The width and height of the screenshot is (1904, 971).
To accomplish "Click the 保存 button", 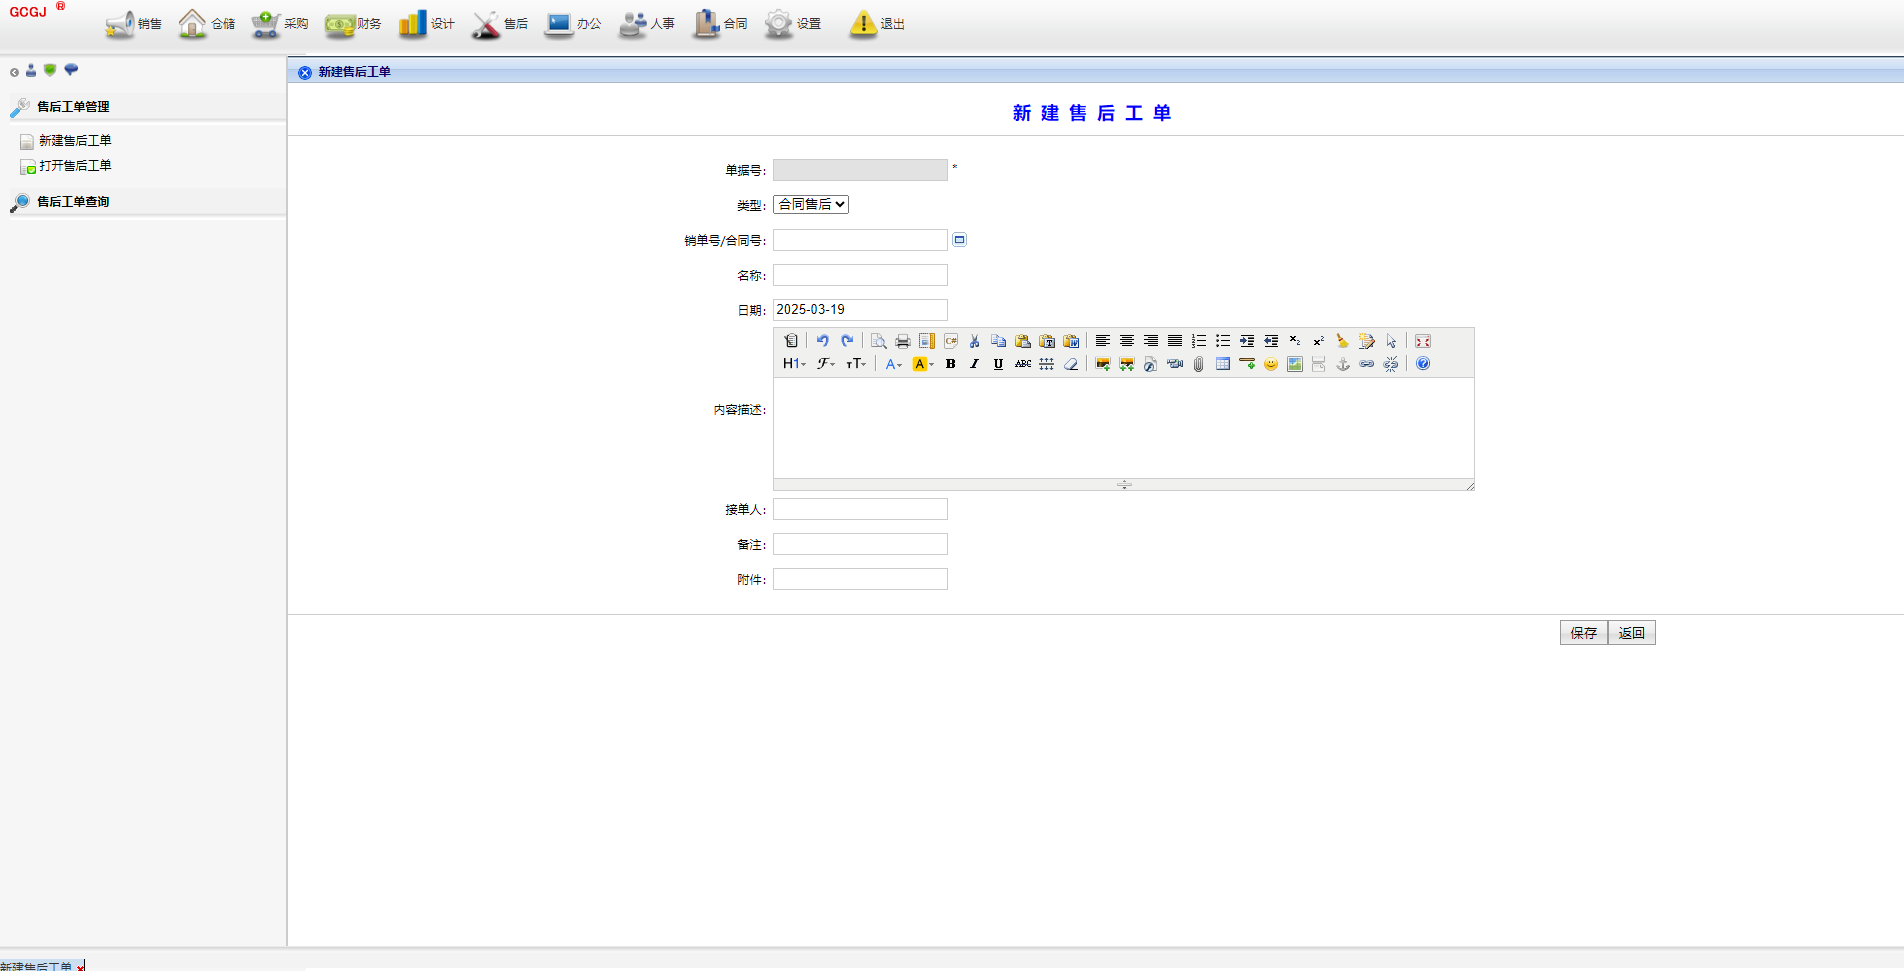I will [1583, 633].
